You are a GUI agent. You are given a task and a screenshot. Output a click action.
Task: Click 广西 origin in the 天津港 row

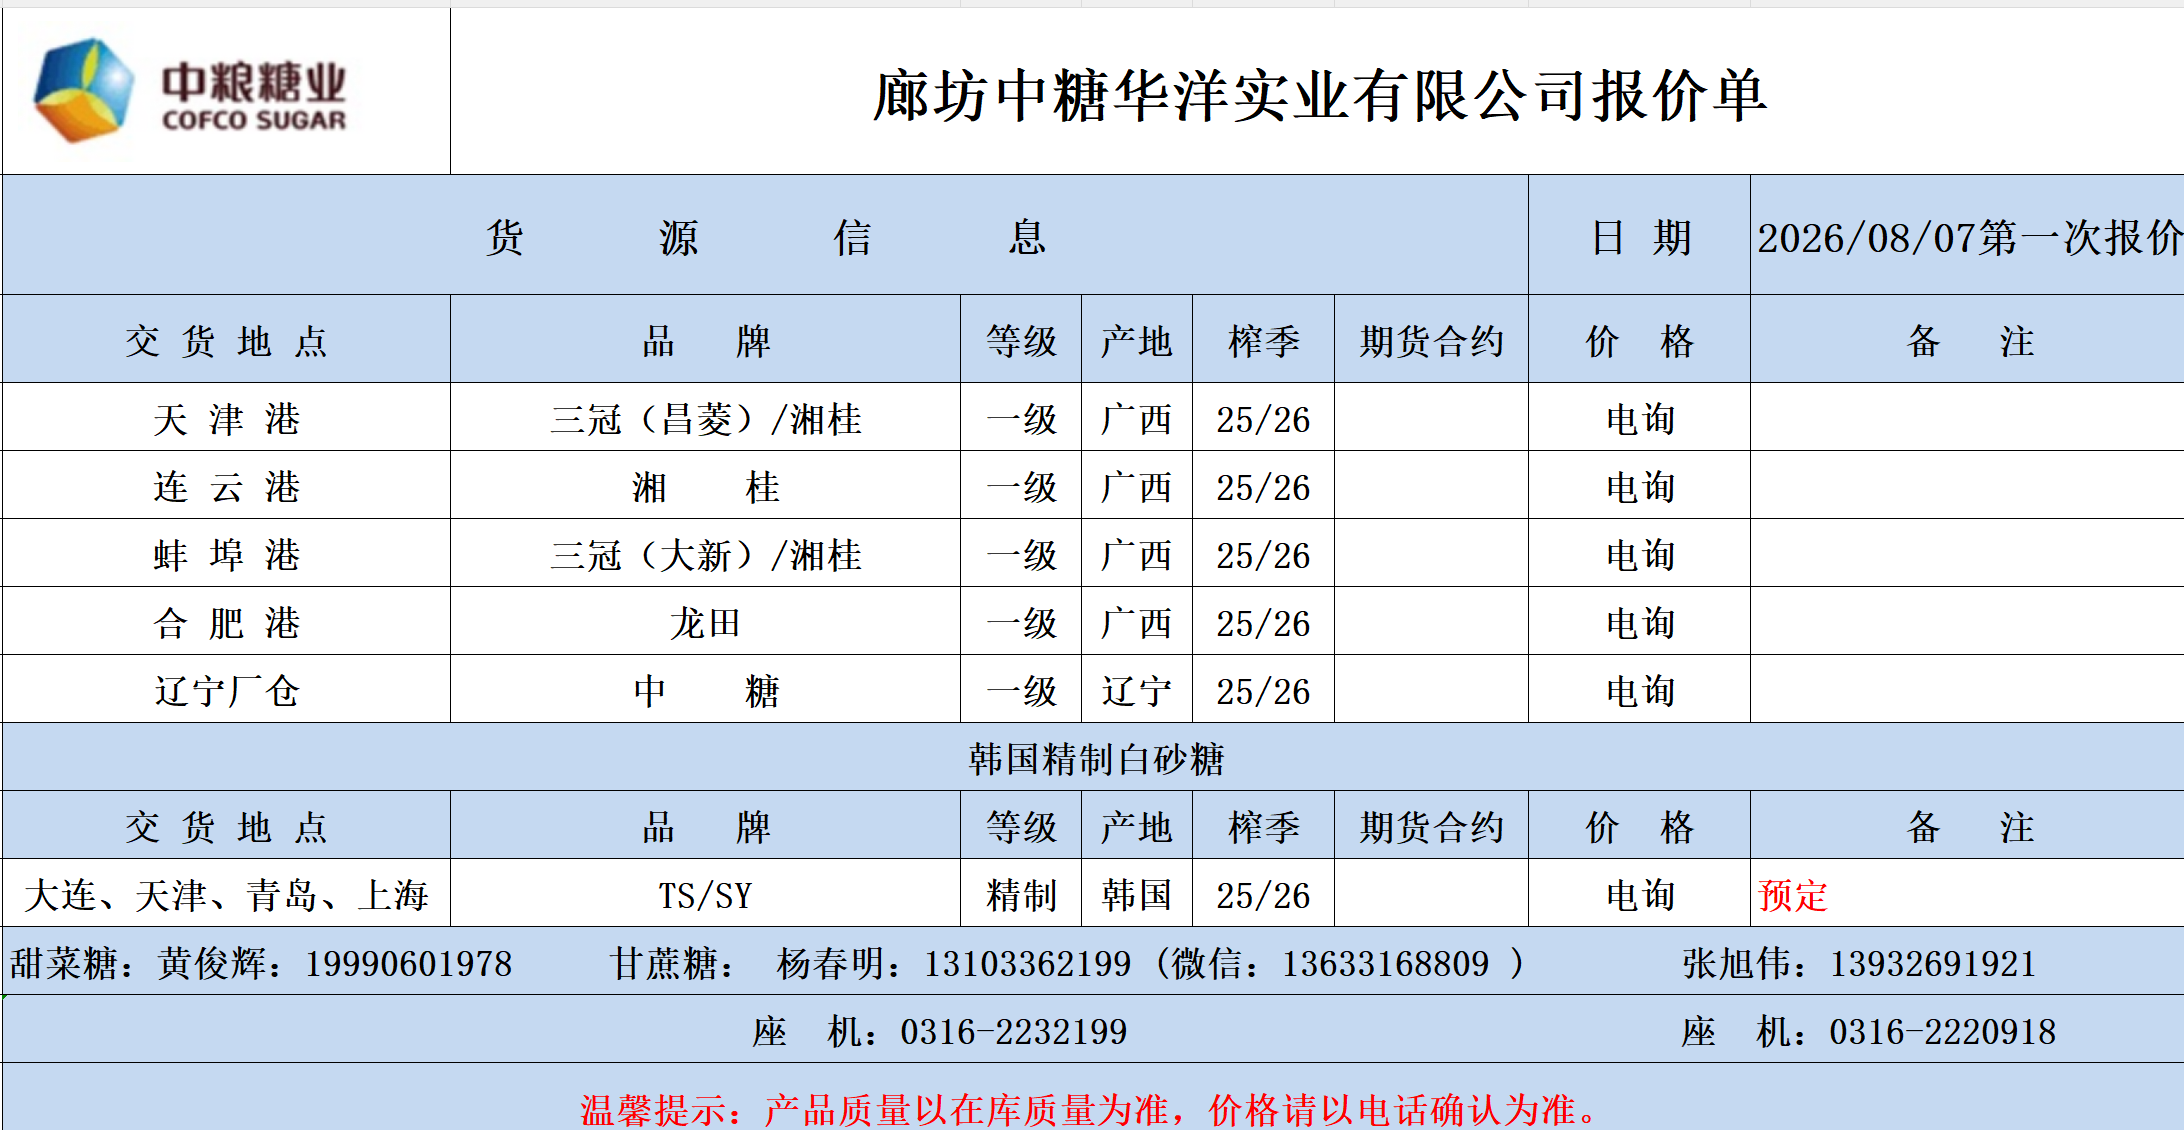[1137, 418]
